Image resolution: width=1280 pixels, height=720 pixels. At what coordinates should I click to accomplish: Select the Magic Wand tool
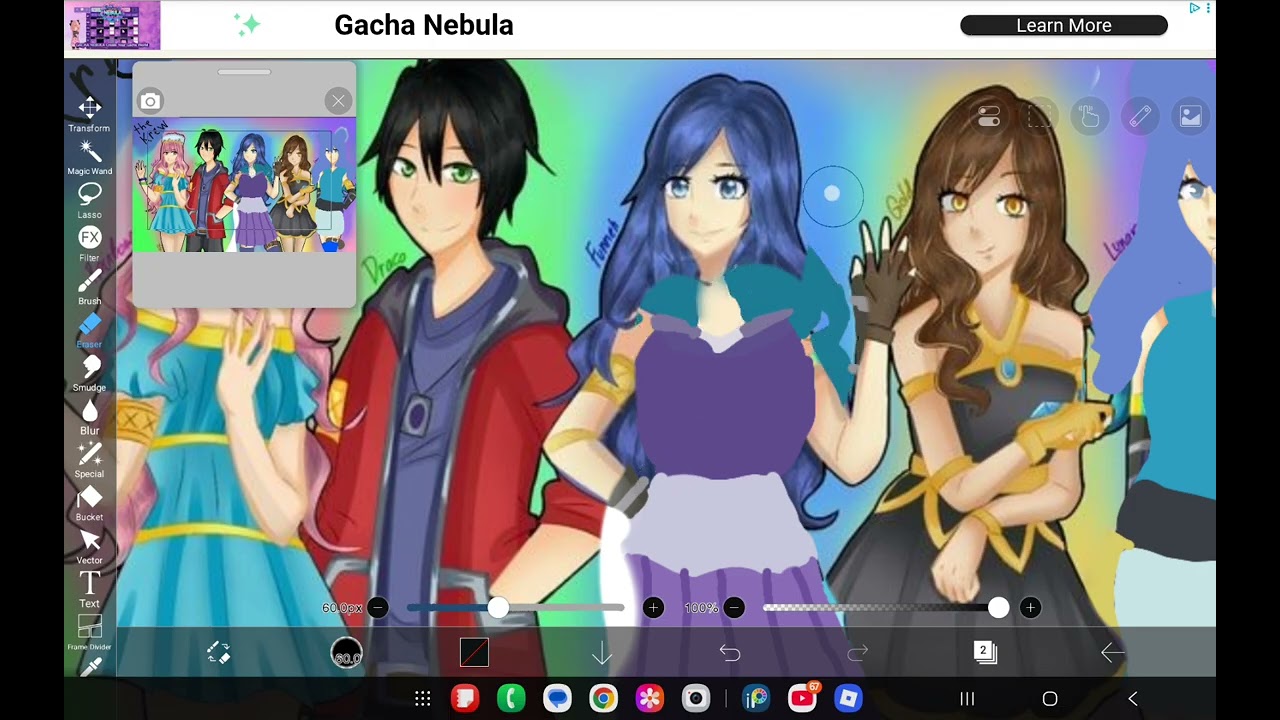(89, 157)
